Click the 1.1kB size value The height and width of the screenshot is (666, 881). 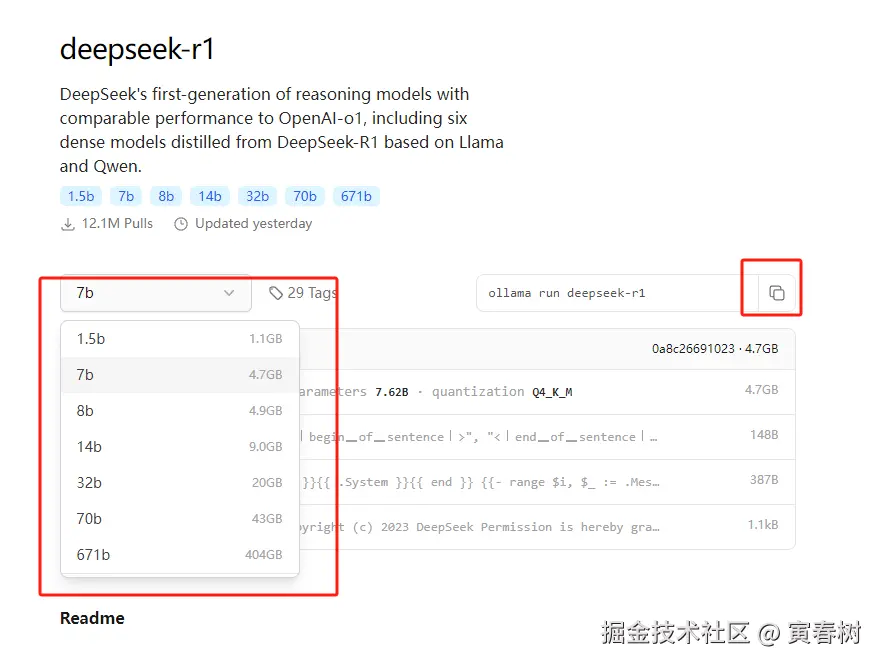pyautogui.click(x=763, y=524)
